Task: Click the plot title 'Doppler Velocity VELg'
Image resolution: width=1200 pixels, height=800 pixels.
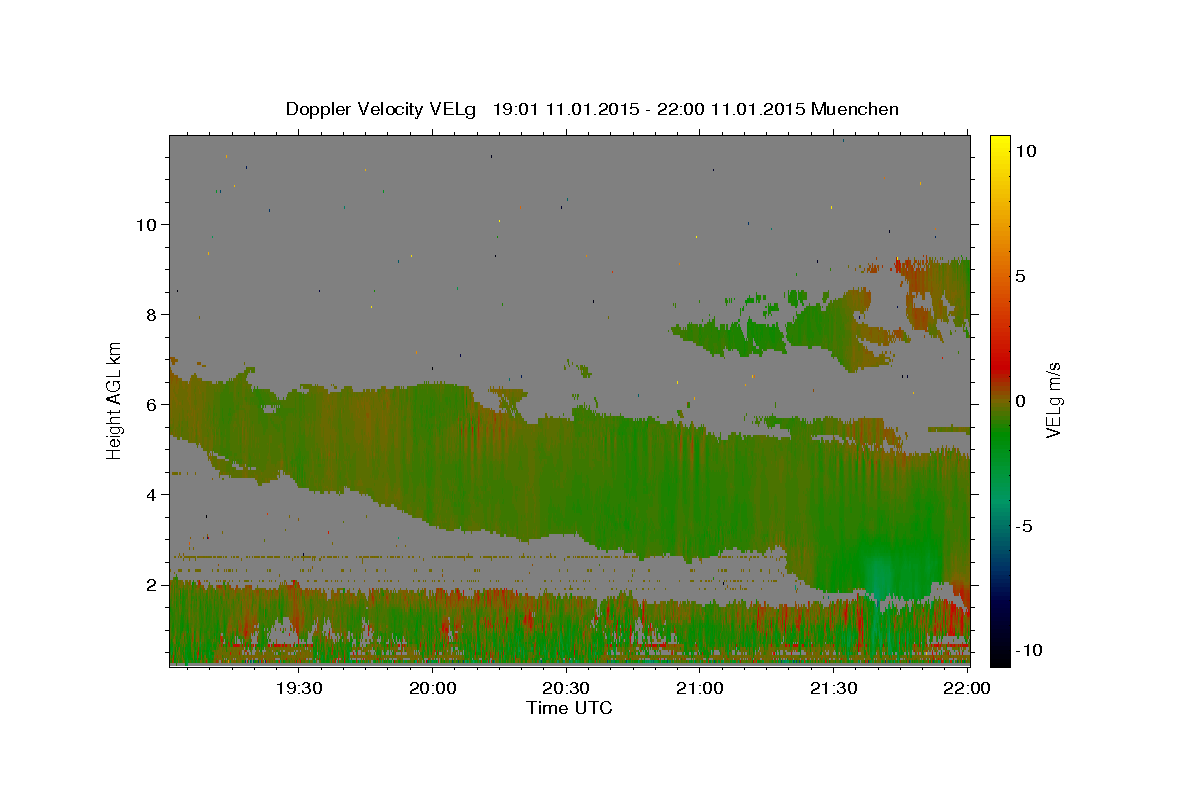Action: 383,110
